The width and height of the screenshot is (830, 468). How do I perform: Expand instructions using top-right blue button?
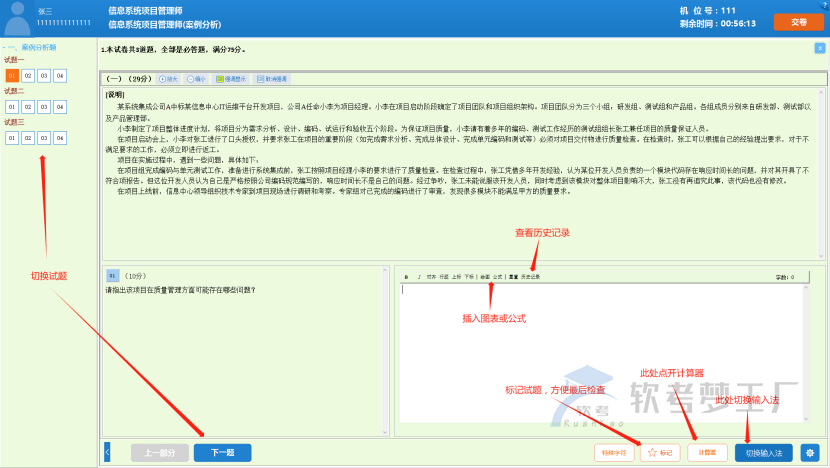tap(819, 48)
